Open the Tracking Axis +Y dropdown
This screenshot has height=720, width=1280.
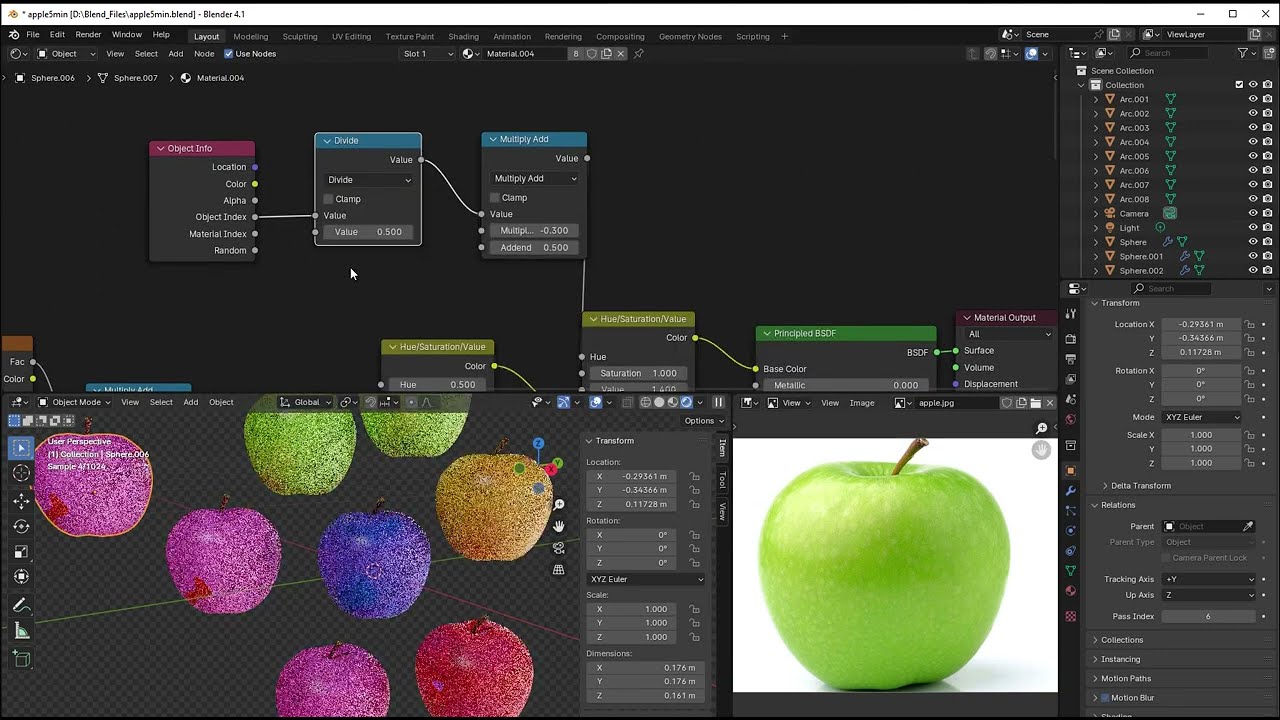(x=1208, y=579)
